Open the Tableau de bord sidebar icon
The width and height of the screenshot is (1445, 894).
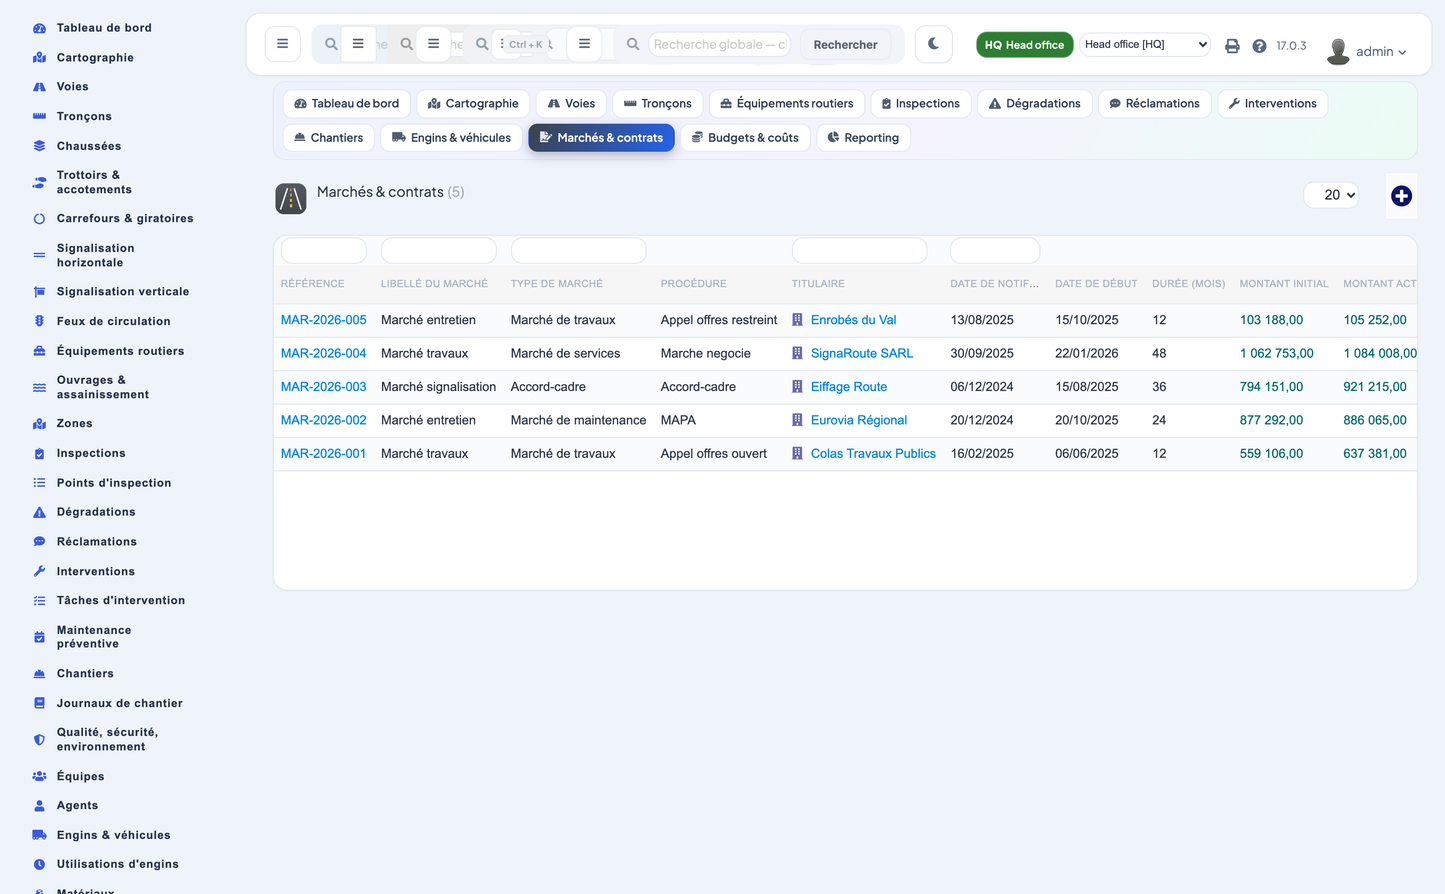tap(39, 28)
